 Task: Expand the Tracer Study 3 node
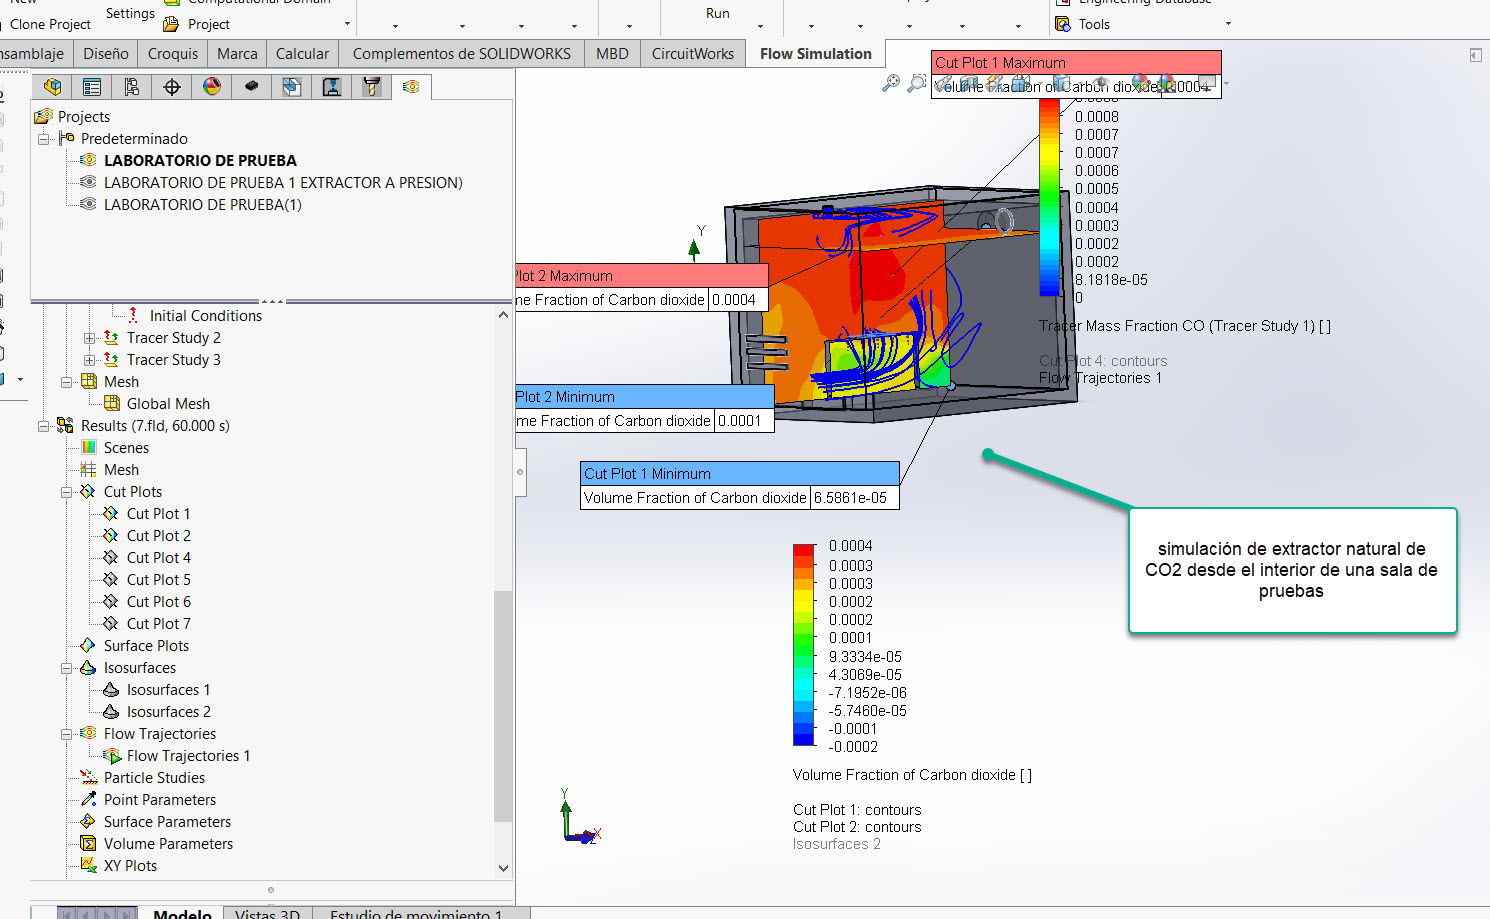click(x=89, y=360)
